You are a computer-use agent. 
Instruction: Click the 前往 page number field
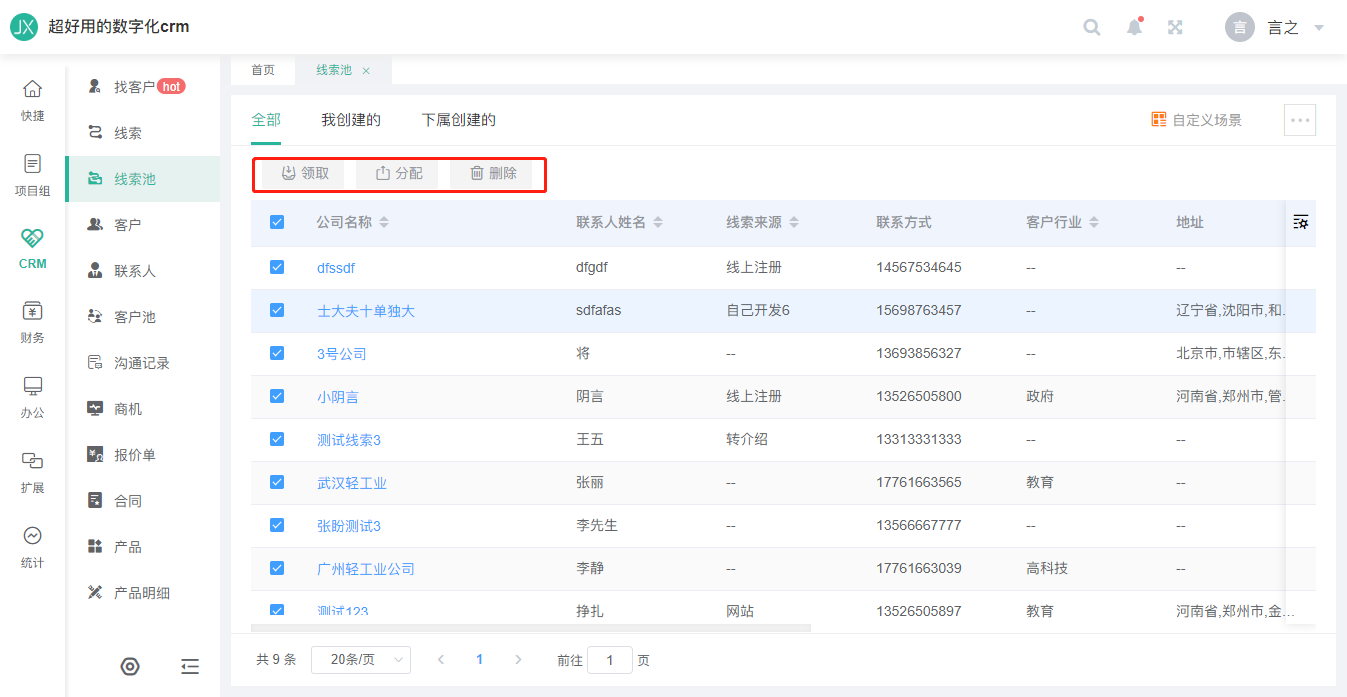pyautogui.click(x=610, y=660)
